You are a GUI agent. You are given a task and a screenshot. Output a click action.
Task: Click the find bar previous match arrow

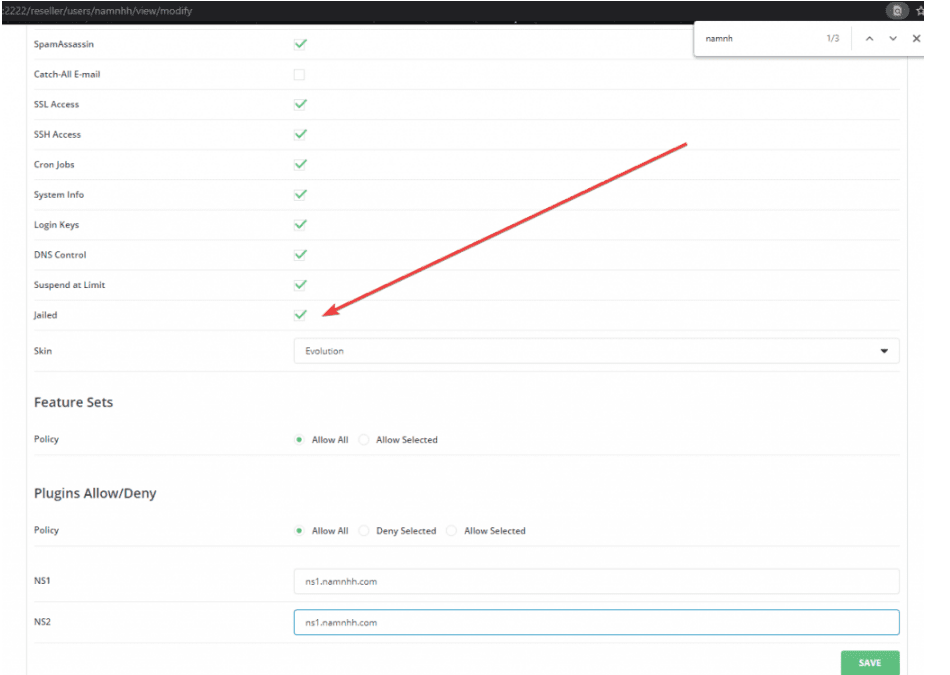coord(869,38)
